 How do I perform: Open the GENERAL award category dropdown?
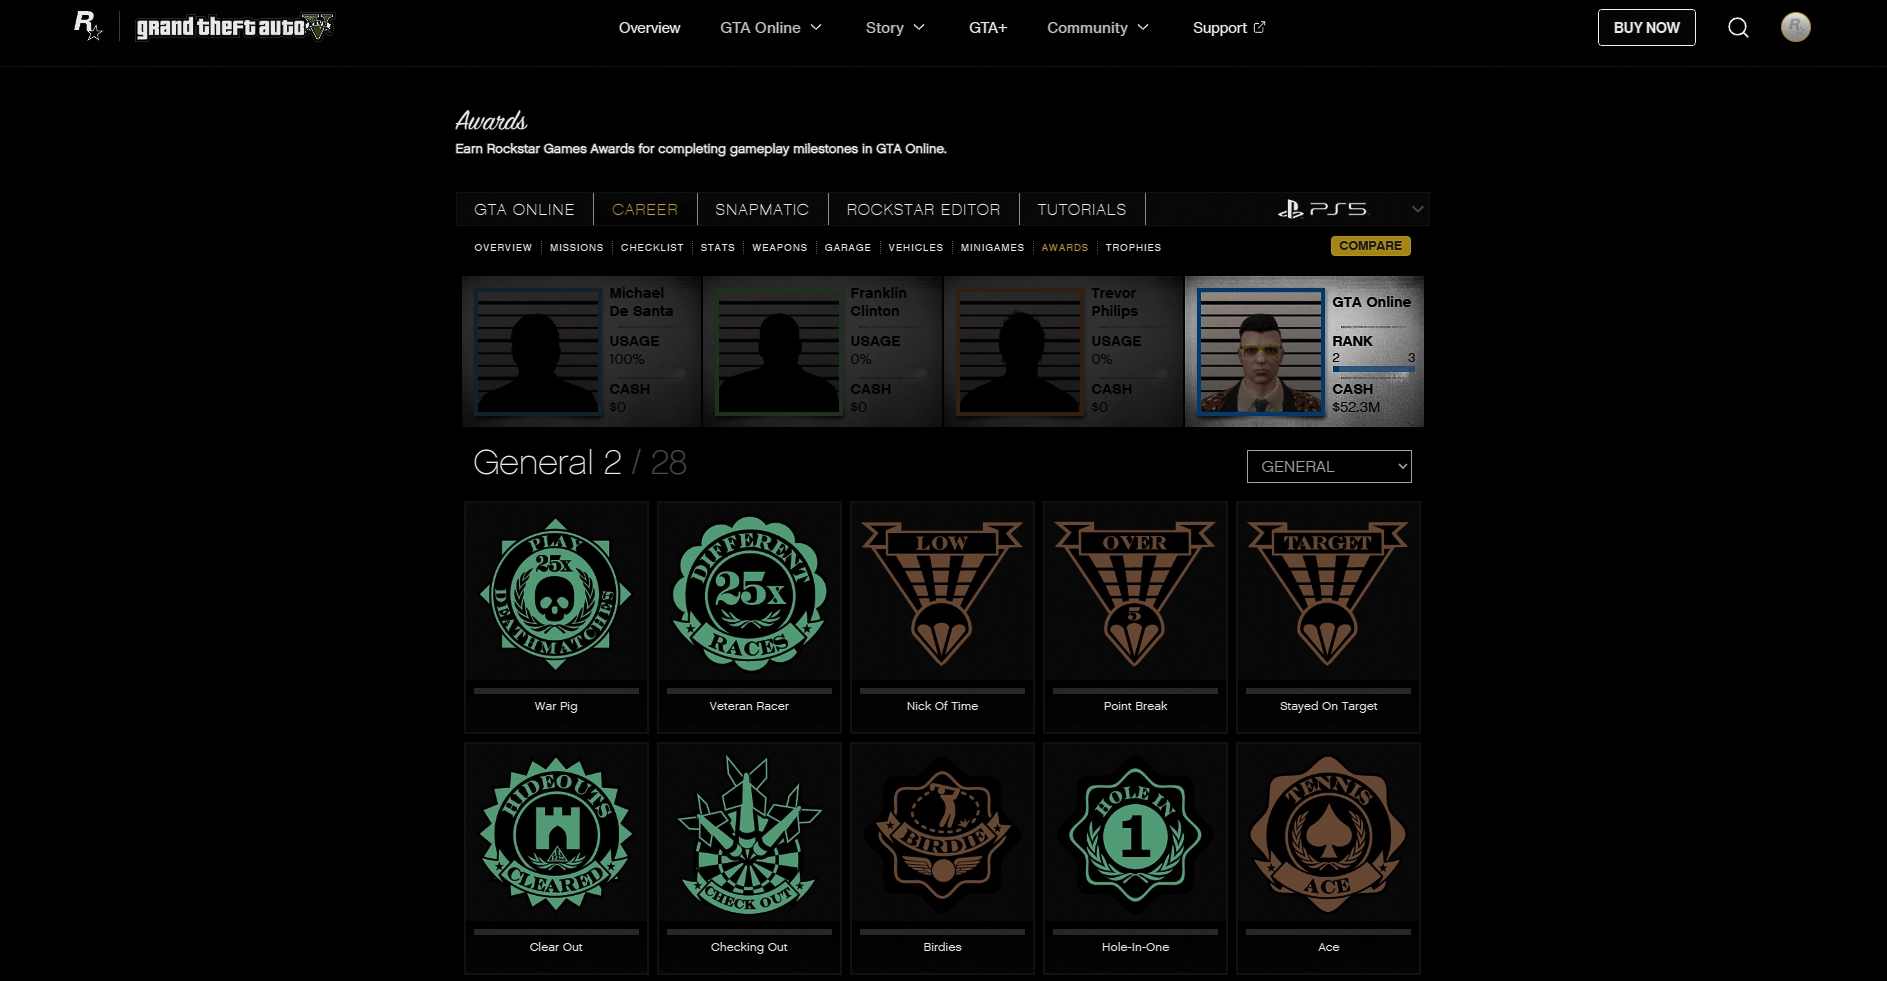click(1329, 466)
